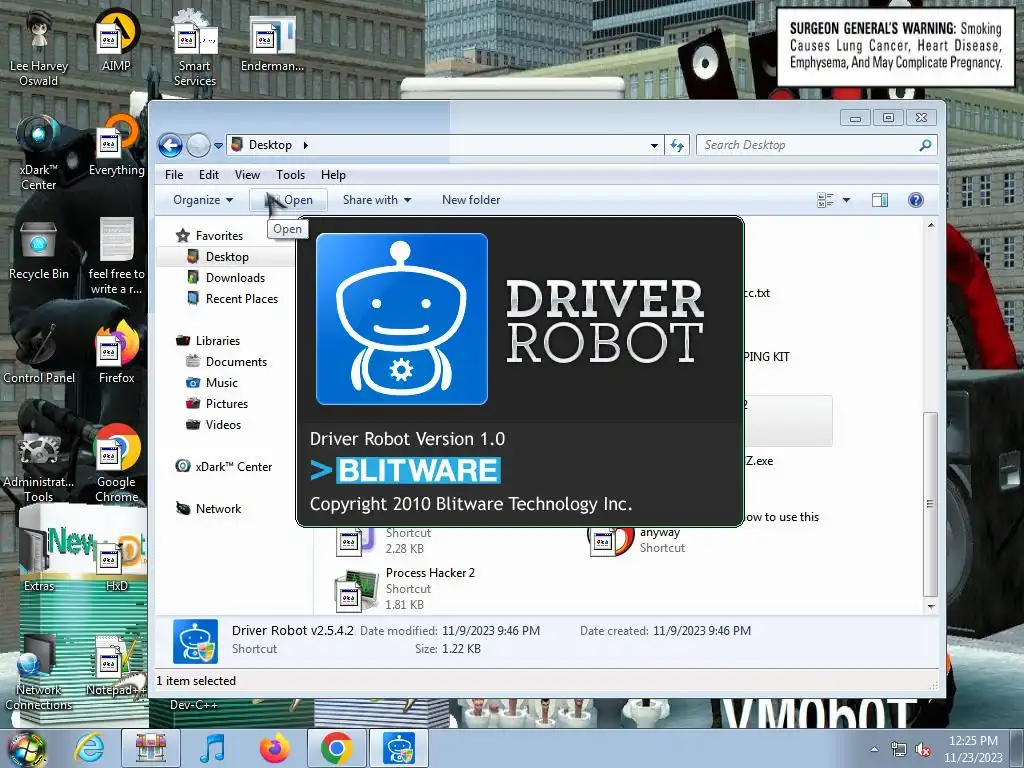Screen dimensions: 1024x768
Task: Open the views options dropdown arrow
Action: (x=846, y=200)
